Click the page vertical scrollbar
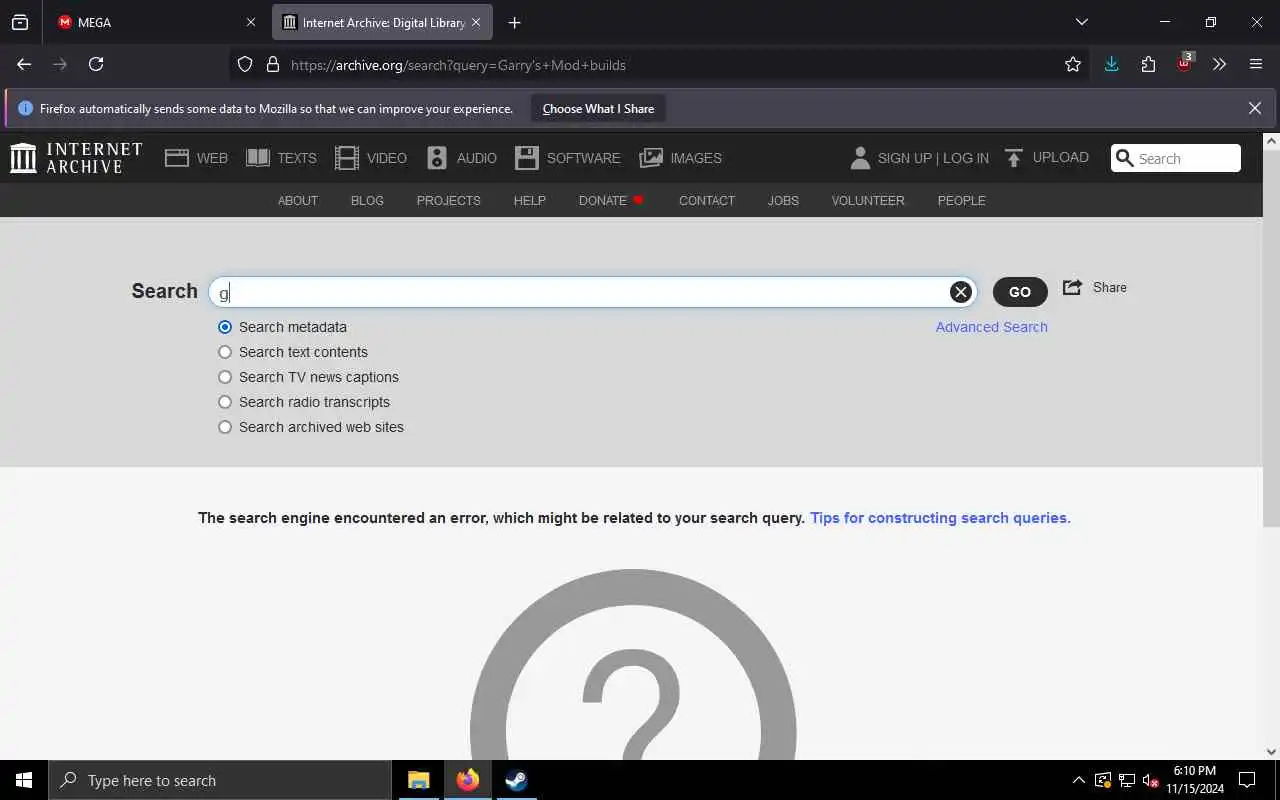 (x=1271, y=340)
